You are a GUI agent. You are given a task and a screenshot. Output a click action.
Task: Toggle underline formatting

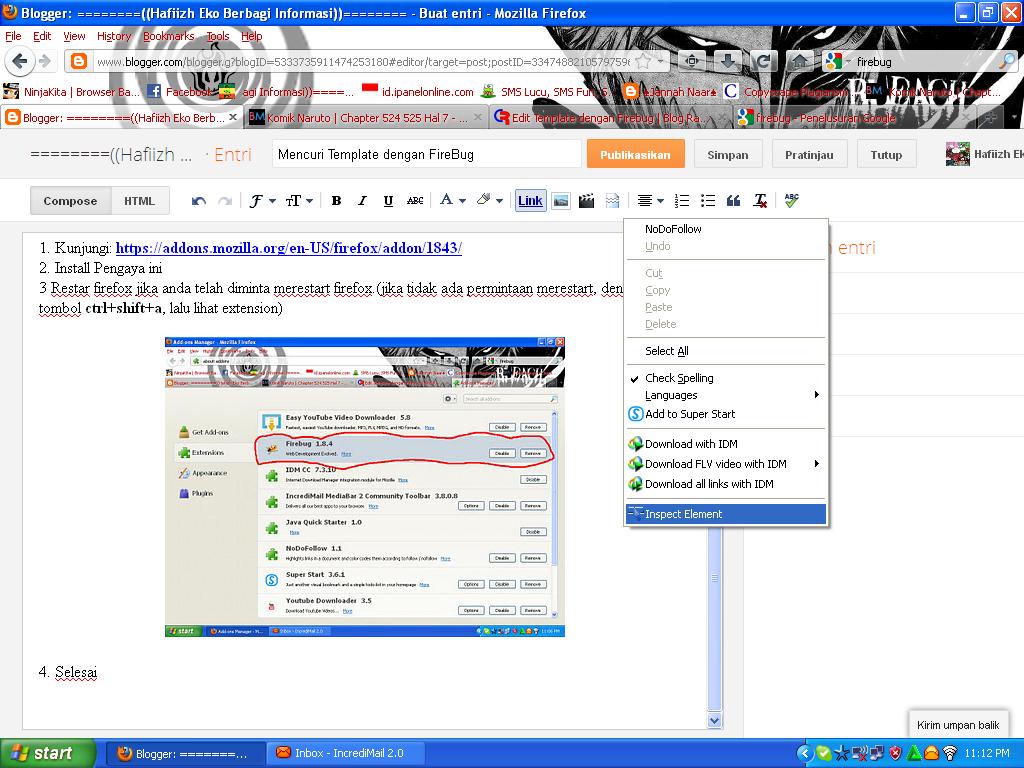(388, 201)
